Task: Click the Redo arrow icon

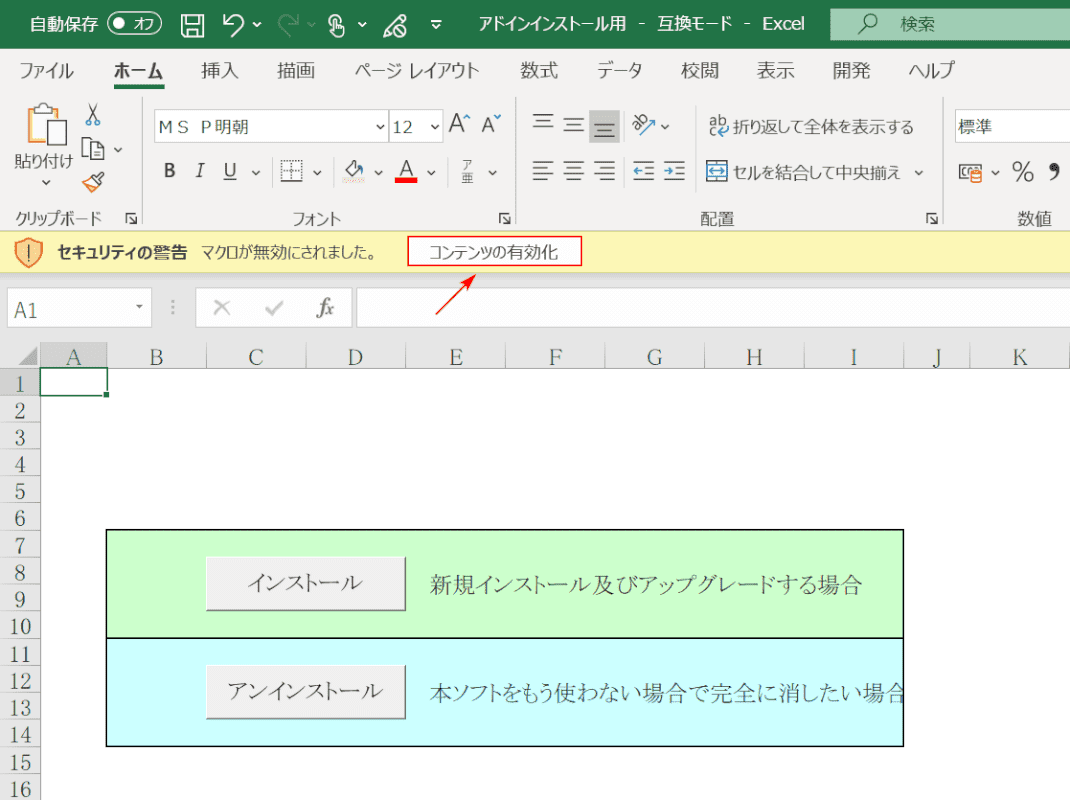Action: coord(288,25)
